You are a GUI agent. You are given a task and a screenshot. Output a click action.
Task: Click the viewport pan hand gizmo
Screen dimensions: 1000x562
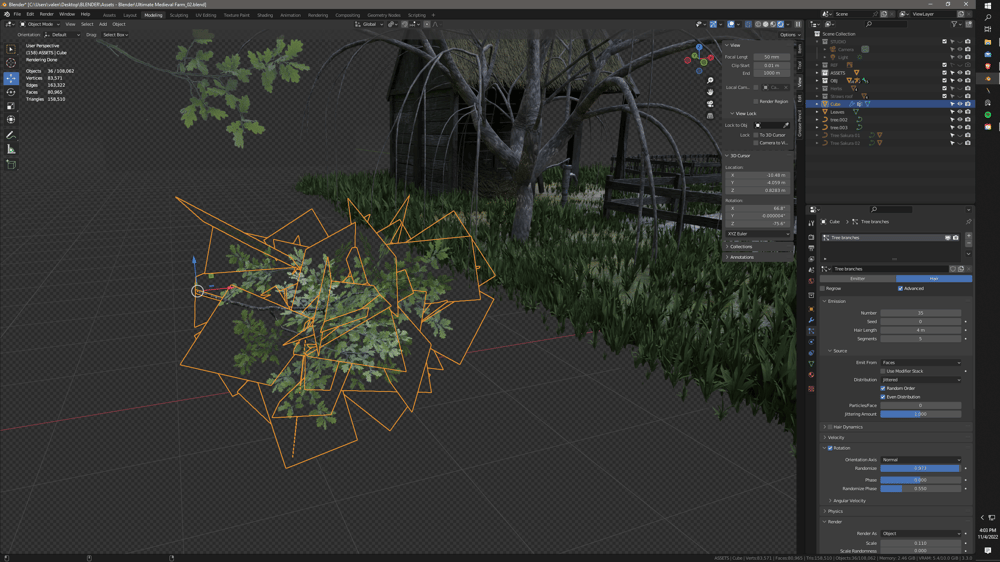click(x=710, y=92)
